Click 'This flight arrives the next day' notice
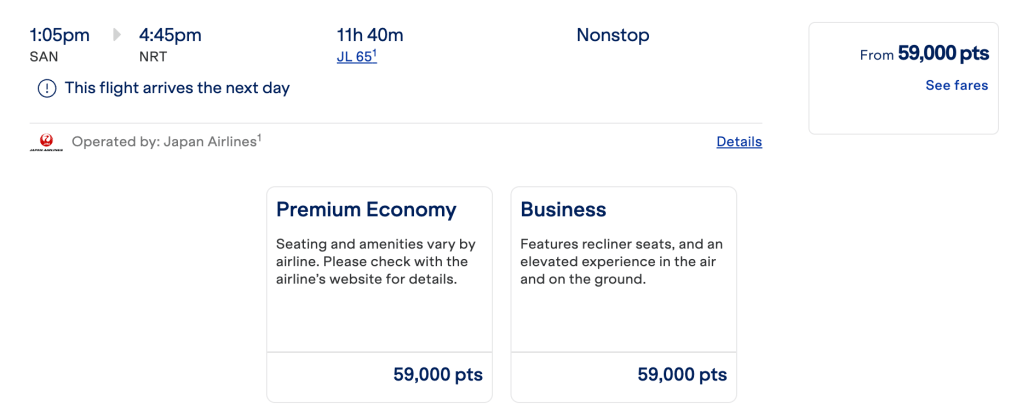The image size is (1022, 414). point(177,88)
